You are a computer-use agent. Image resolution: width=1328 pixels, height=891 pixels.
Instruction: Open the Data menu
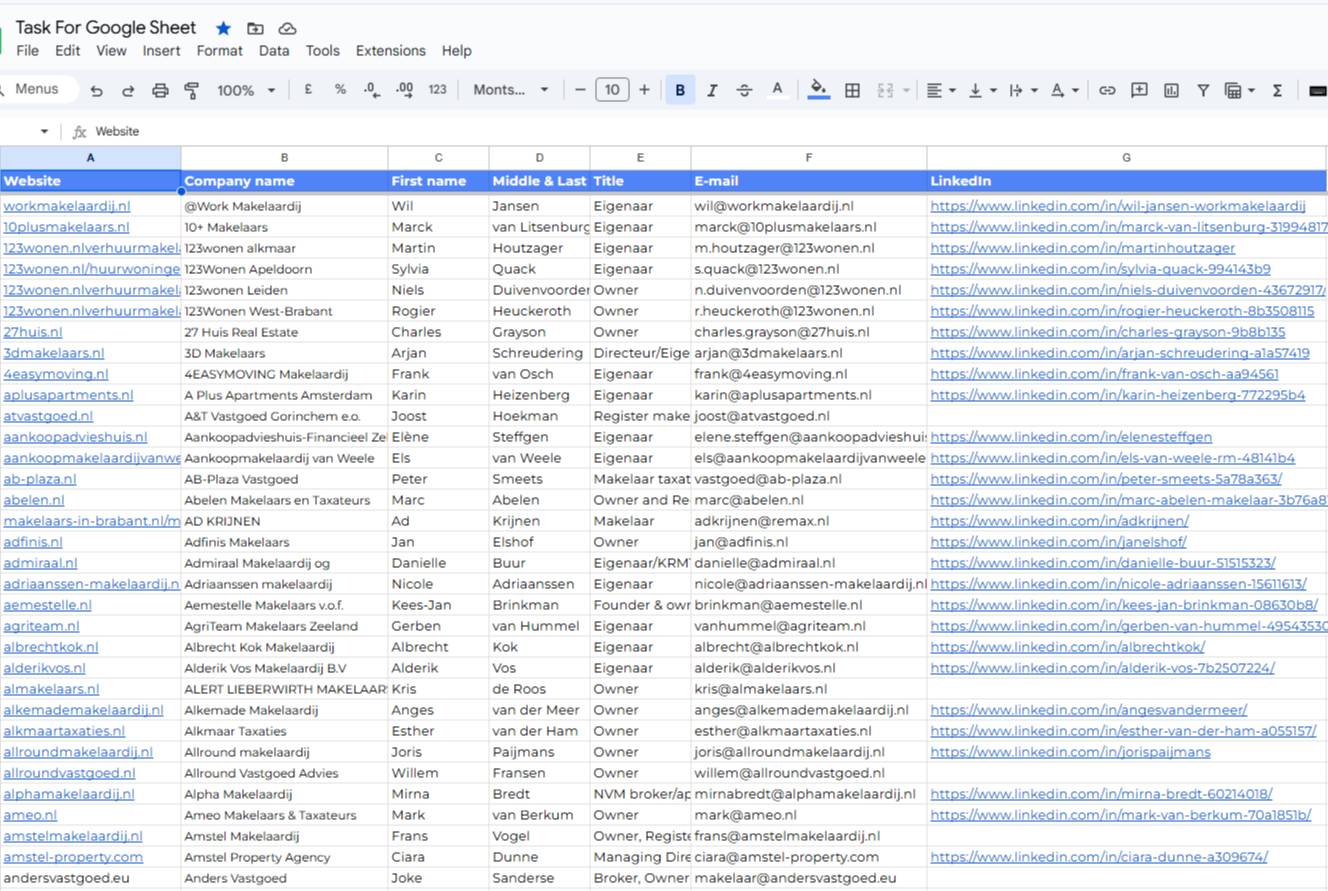[x=274, y=51]
